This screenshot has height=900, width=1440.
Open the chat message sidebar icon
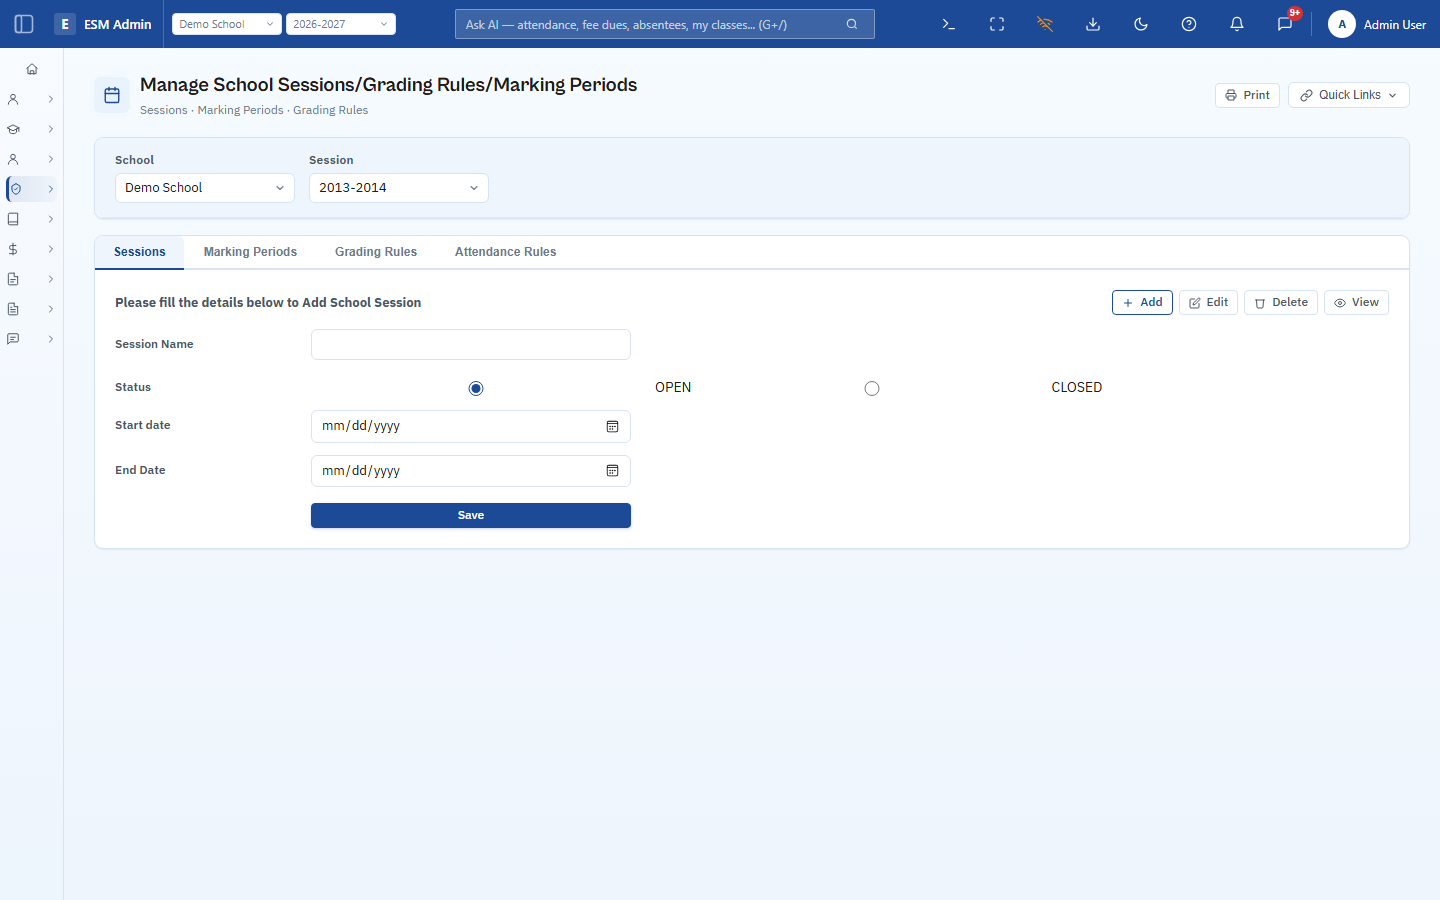13,339
